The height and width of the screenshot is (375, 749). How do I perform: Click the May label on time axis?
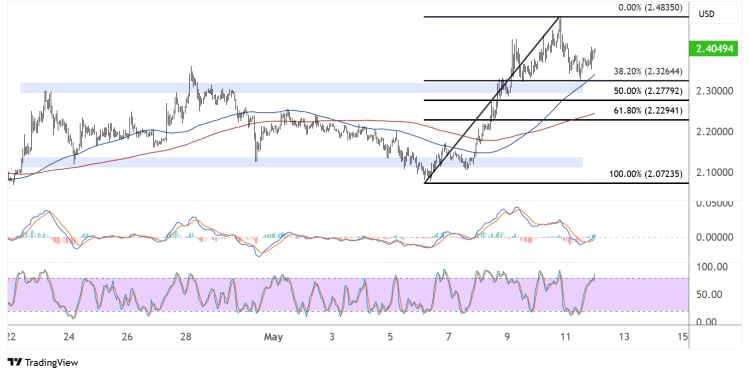tap(273, 337)
